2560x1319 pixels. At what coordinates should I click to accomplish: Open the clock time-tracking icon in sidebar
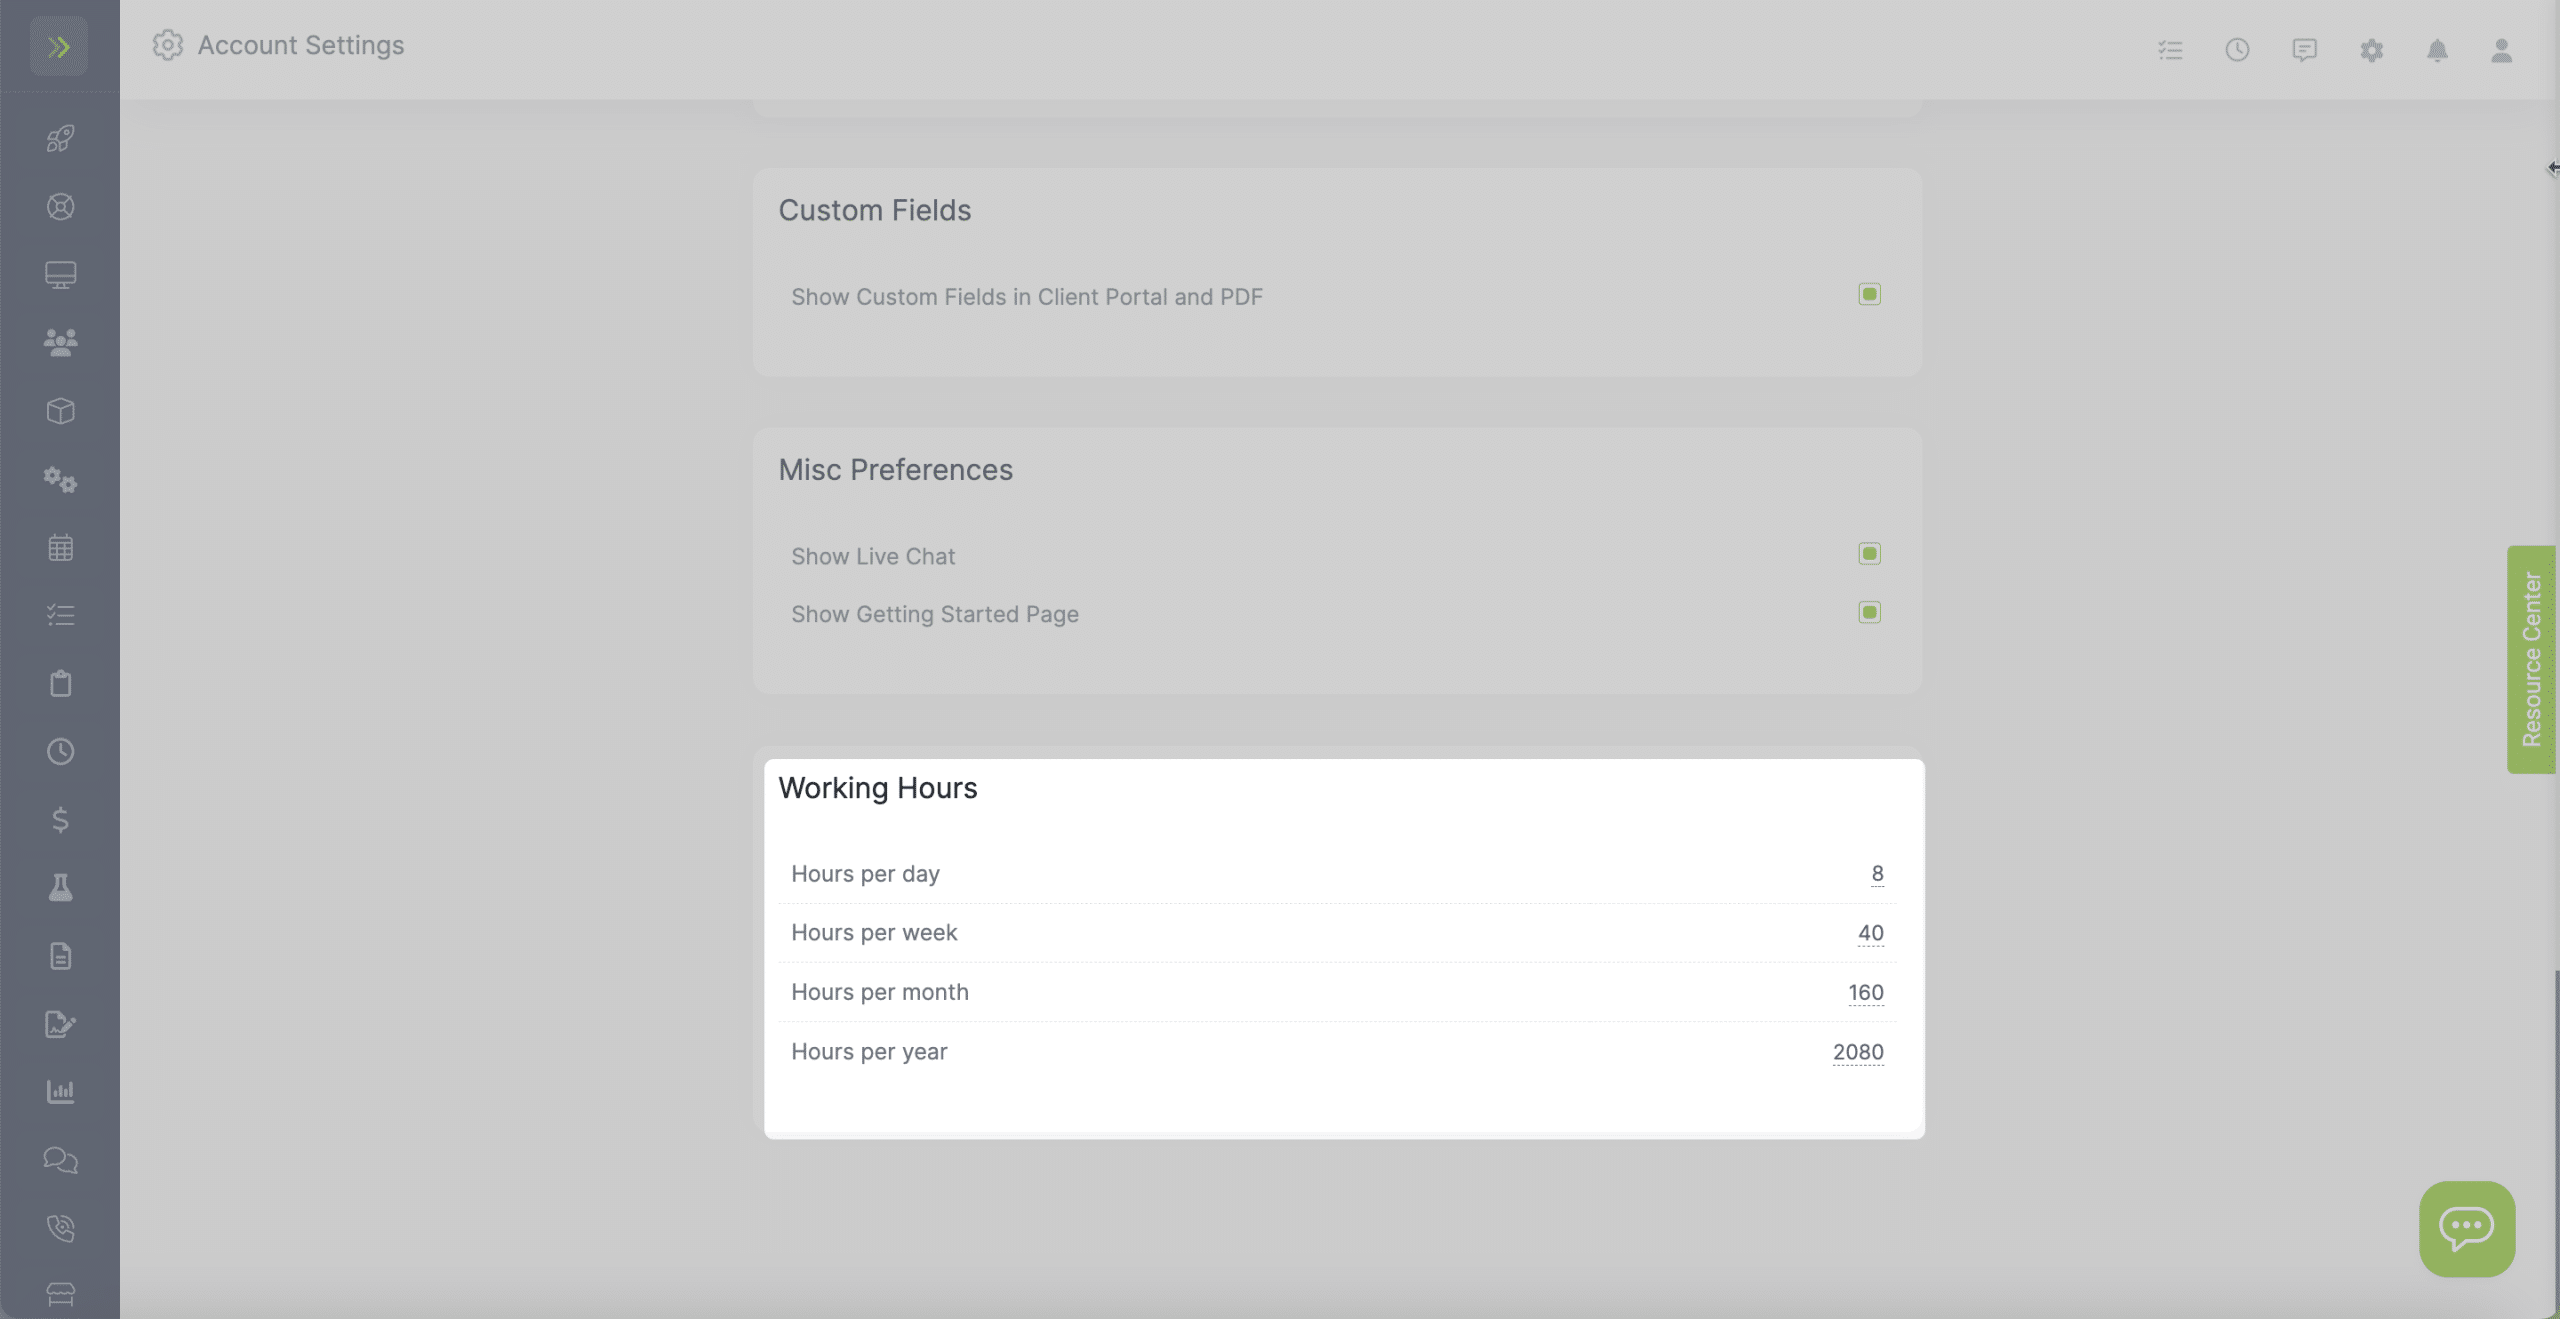[x=60, y=751]
